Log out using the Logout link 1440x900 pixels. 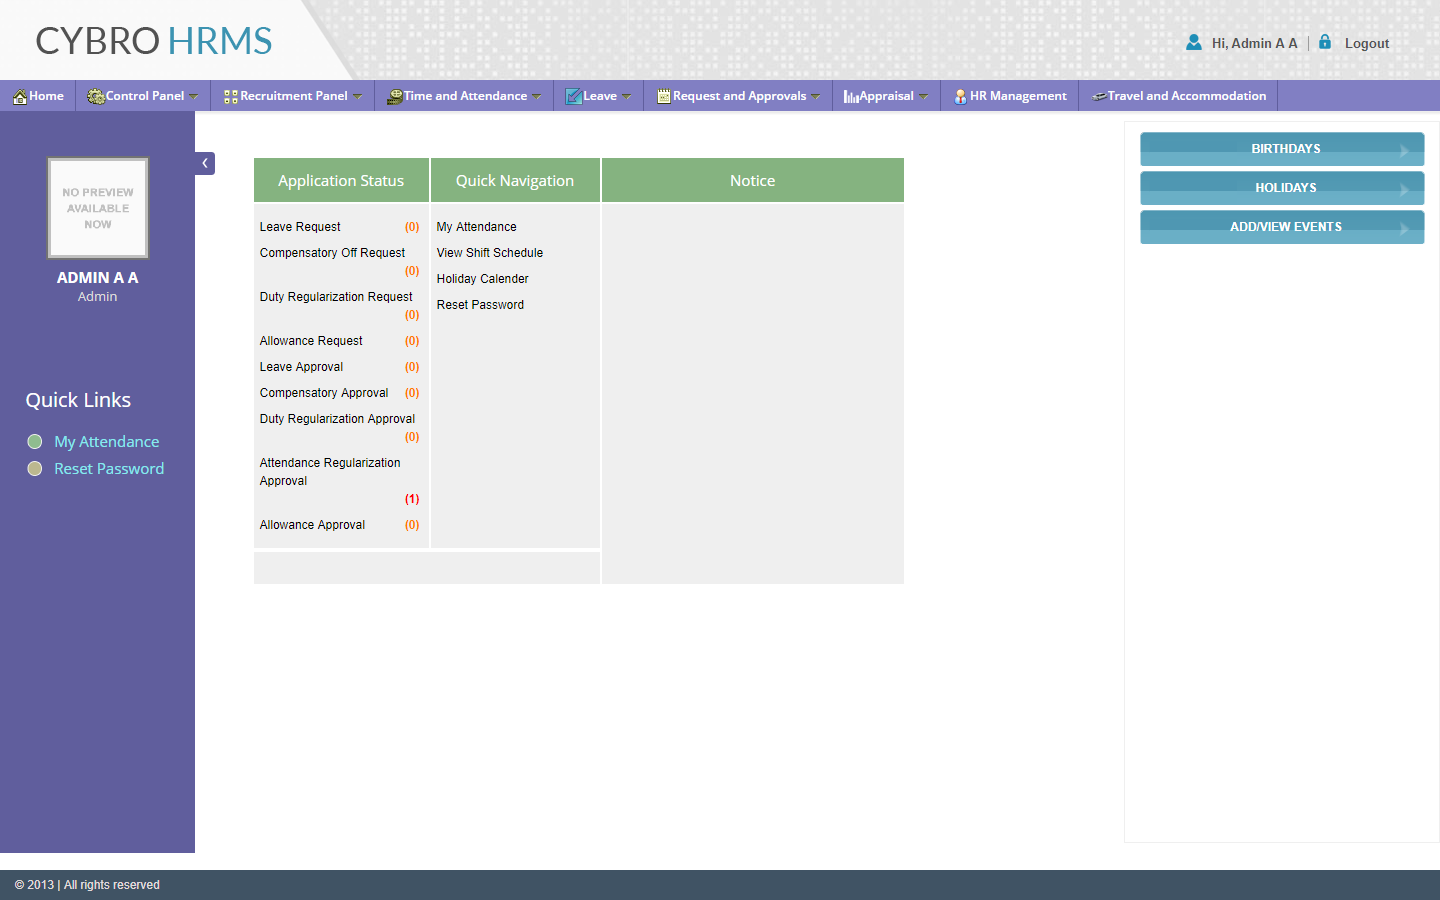pos(1367,43)
